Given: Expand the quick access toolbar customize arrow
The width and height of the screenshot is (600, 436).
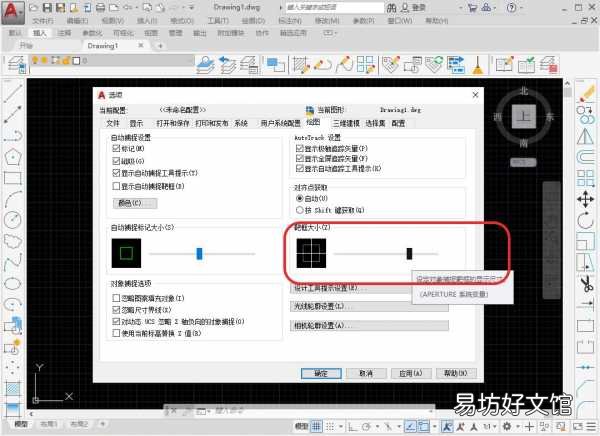Looking at the screenshot, I should [191, 7].
